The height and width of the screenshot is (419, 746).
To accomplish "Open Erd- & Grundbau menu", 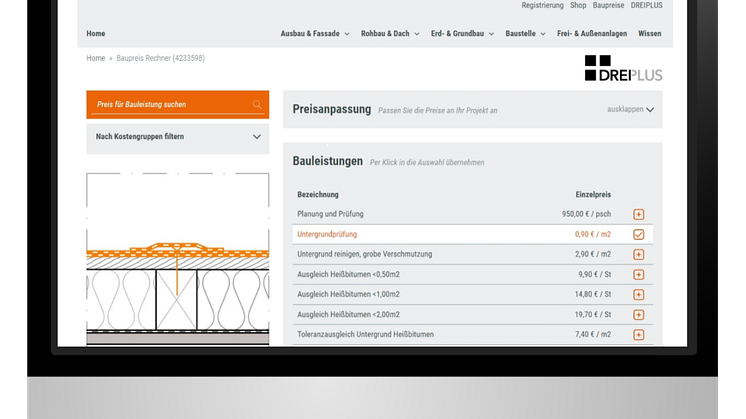I will click(x=459, y=33).
